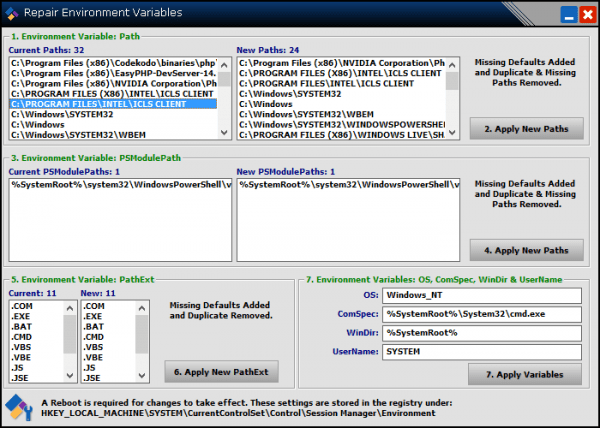Click the UserName input field

pyautogui.click(x=482, y=352)
